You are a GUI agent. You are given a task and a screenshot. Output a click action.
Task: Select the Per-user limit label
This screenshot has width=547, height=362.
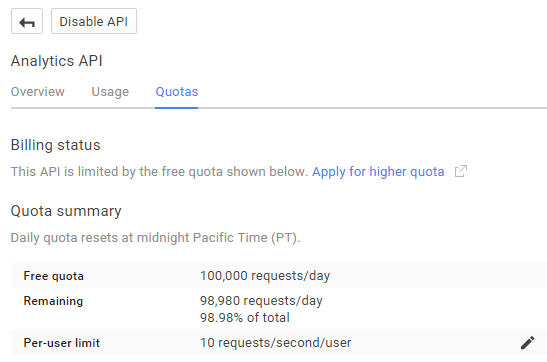[x=62, y=343]
